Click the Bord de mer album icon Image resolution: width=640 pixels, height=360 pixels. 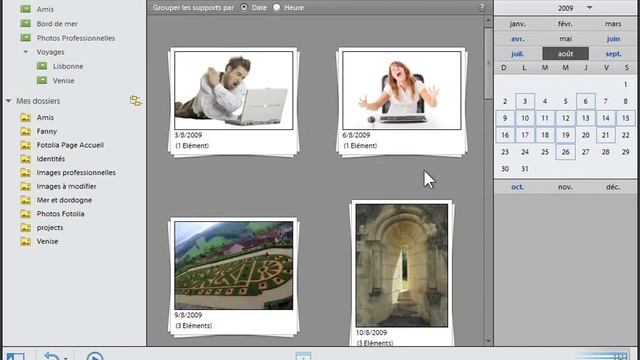[25, 23]
